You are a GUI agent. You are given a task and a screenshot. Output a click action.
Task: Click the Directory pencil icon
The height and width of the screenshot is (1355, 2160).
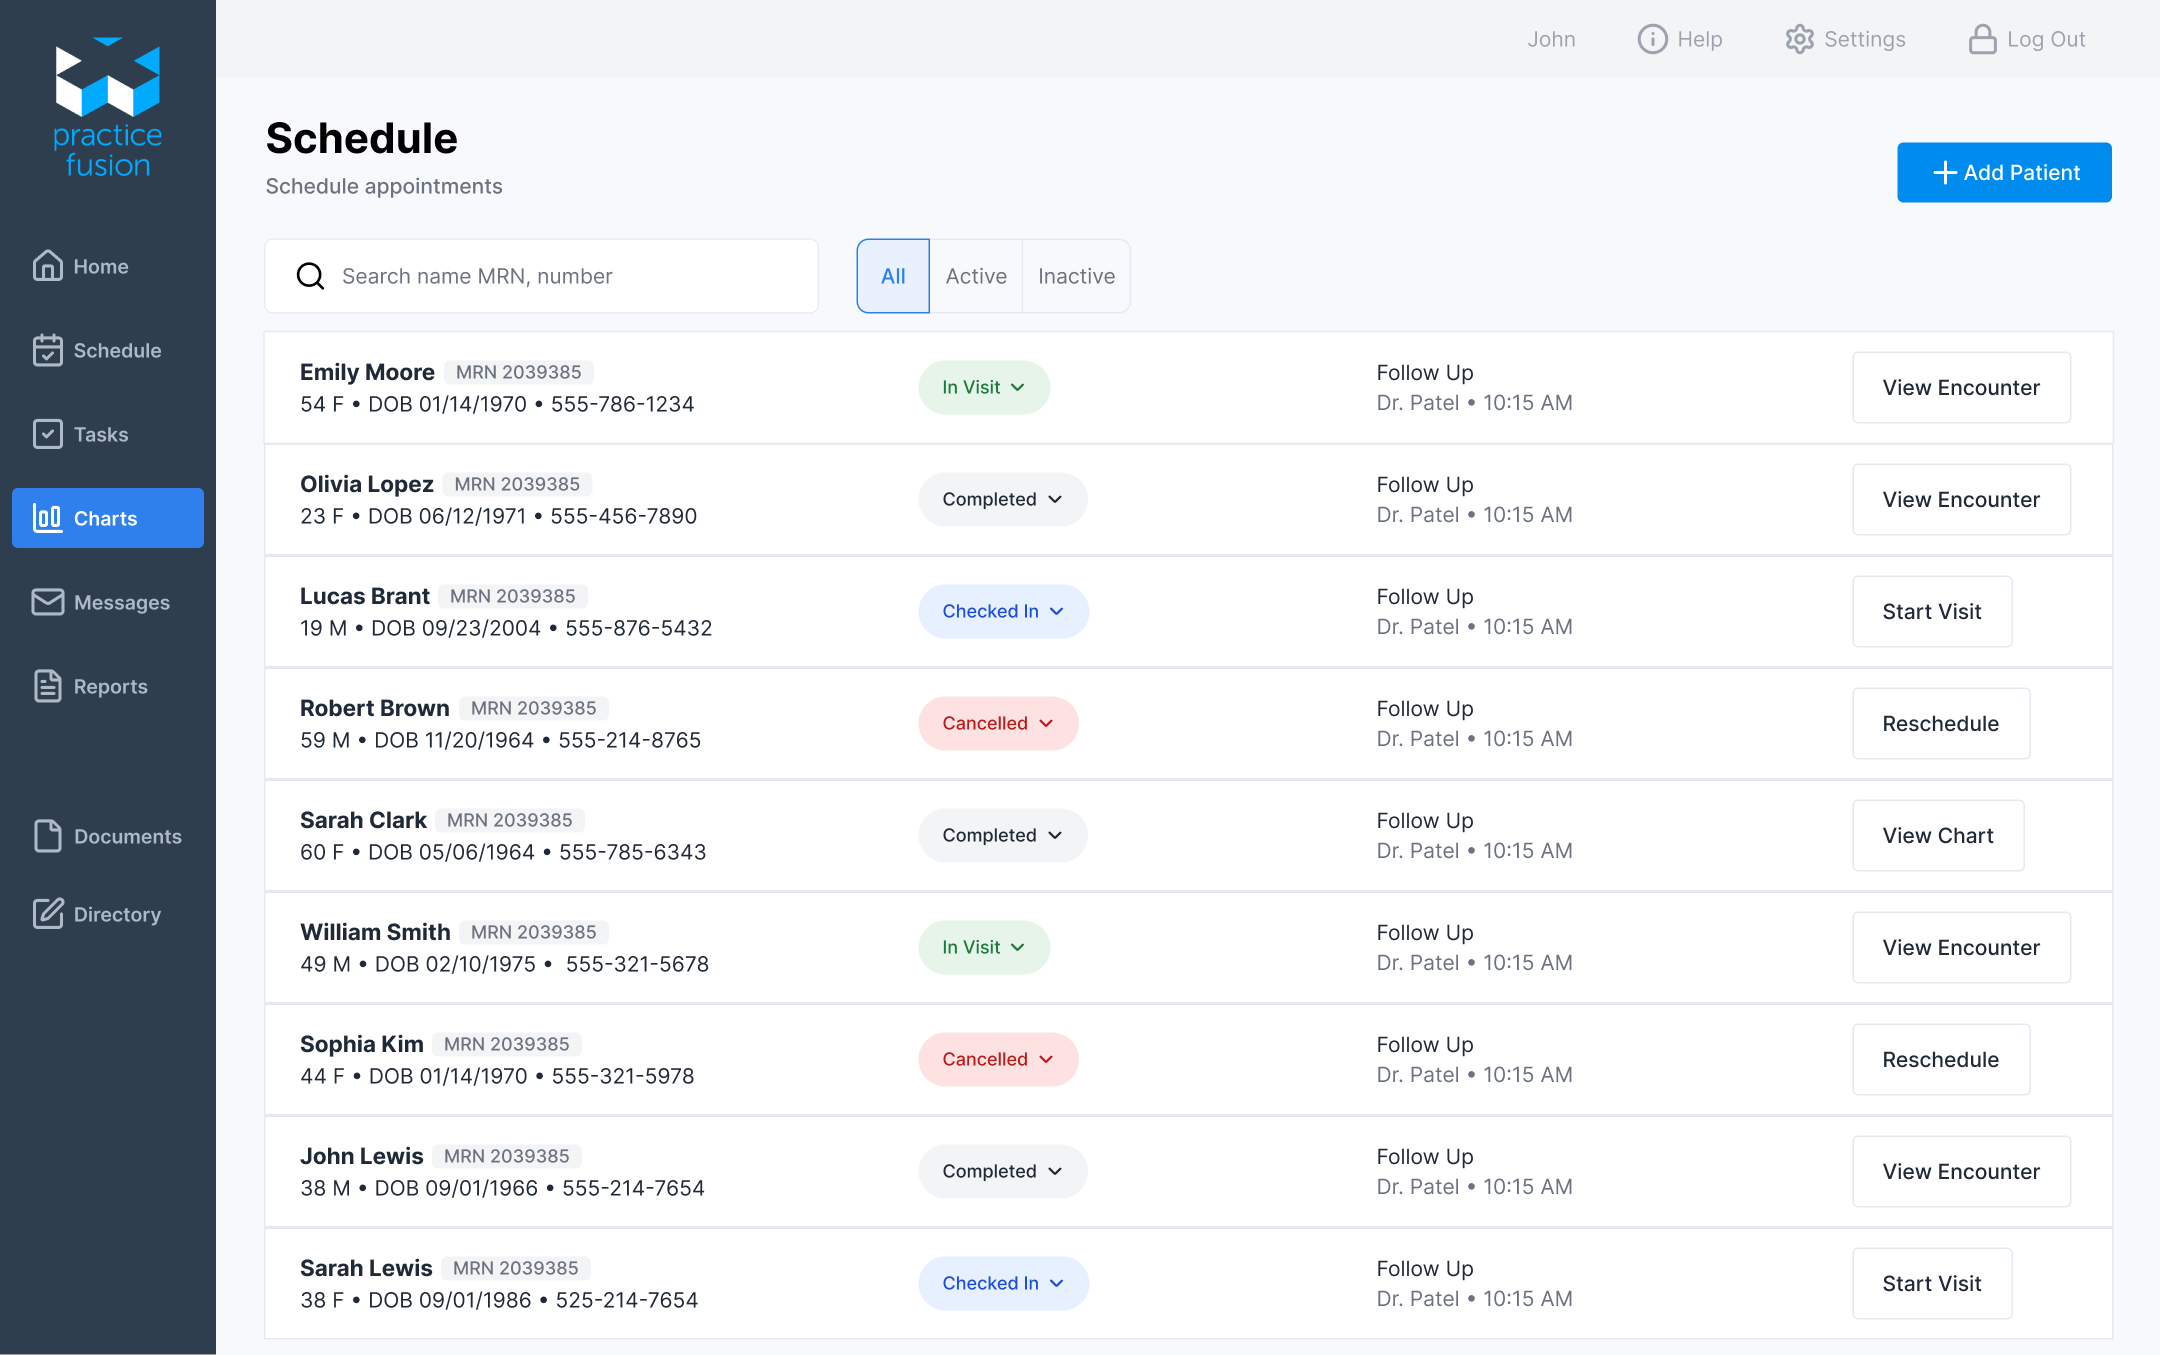[x=47, y=914]
